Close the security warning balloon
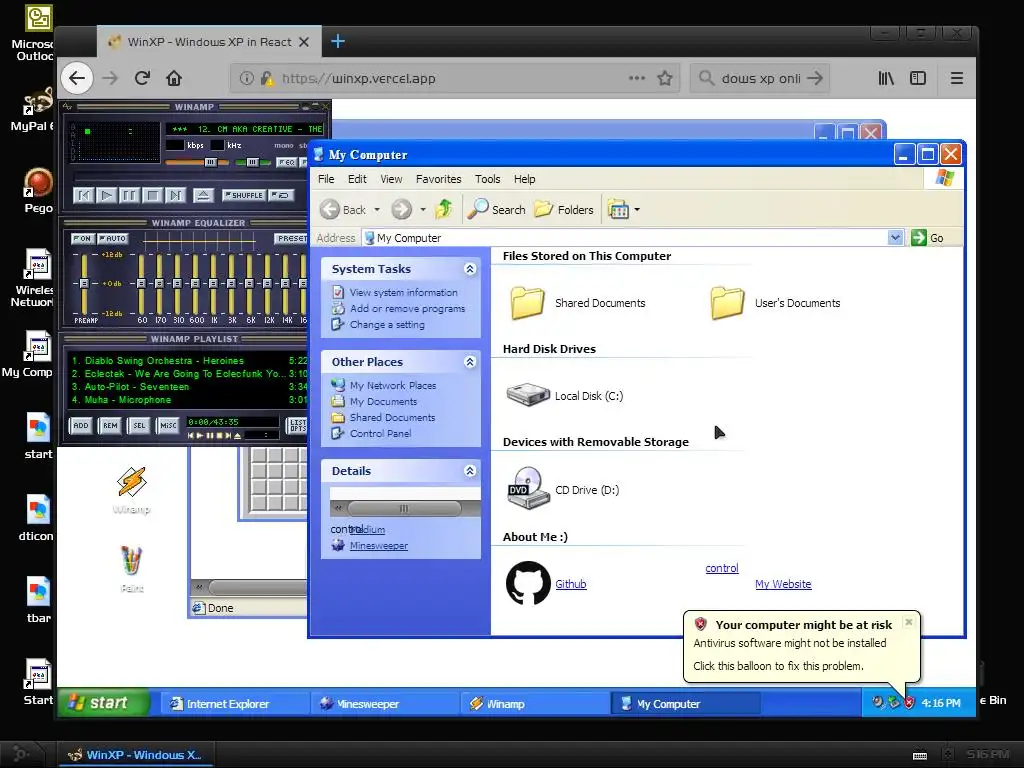The image size is (1024, 768). pos(908,622)
